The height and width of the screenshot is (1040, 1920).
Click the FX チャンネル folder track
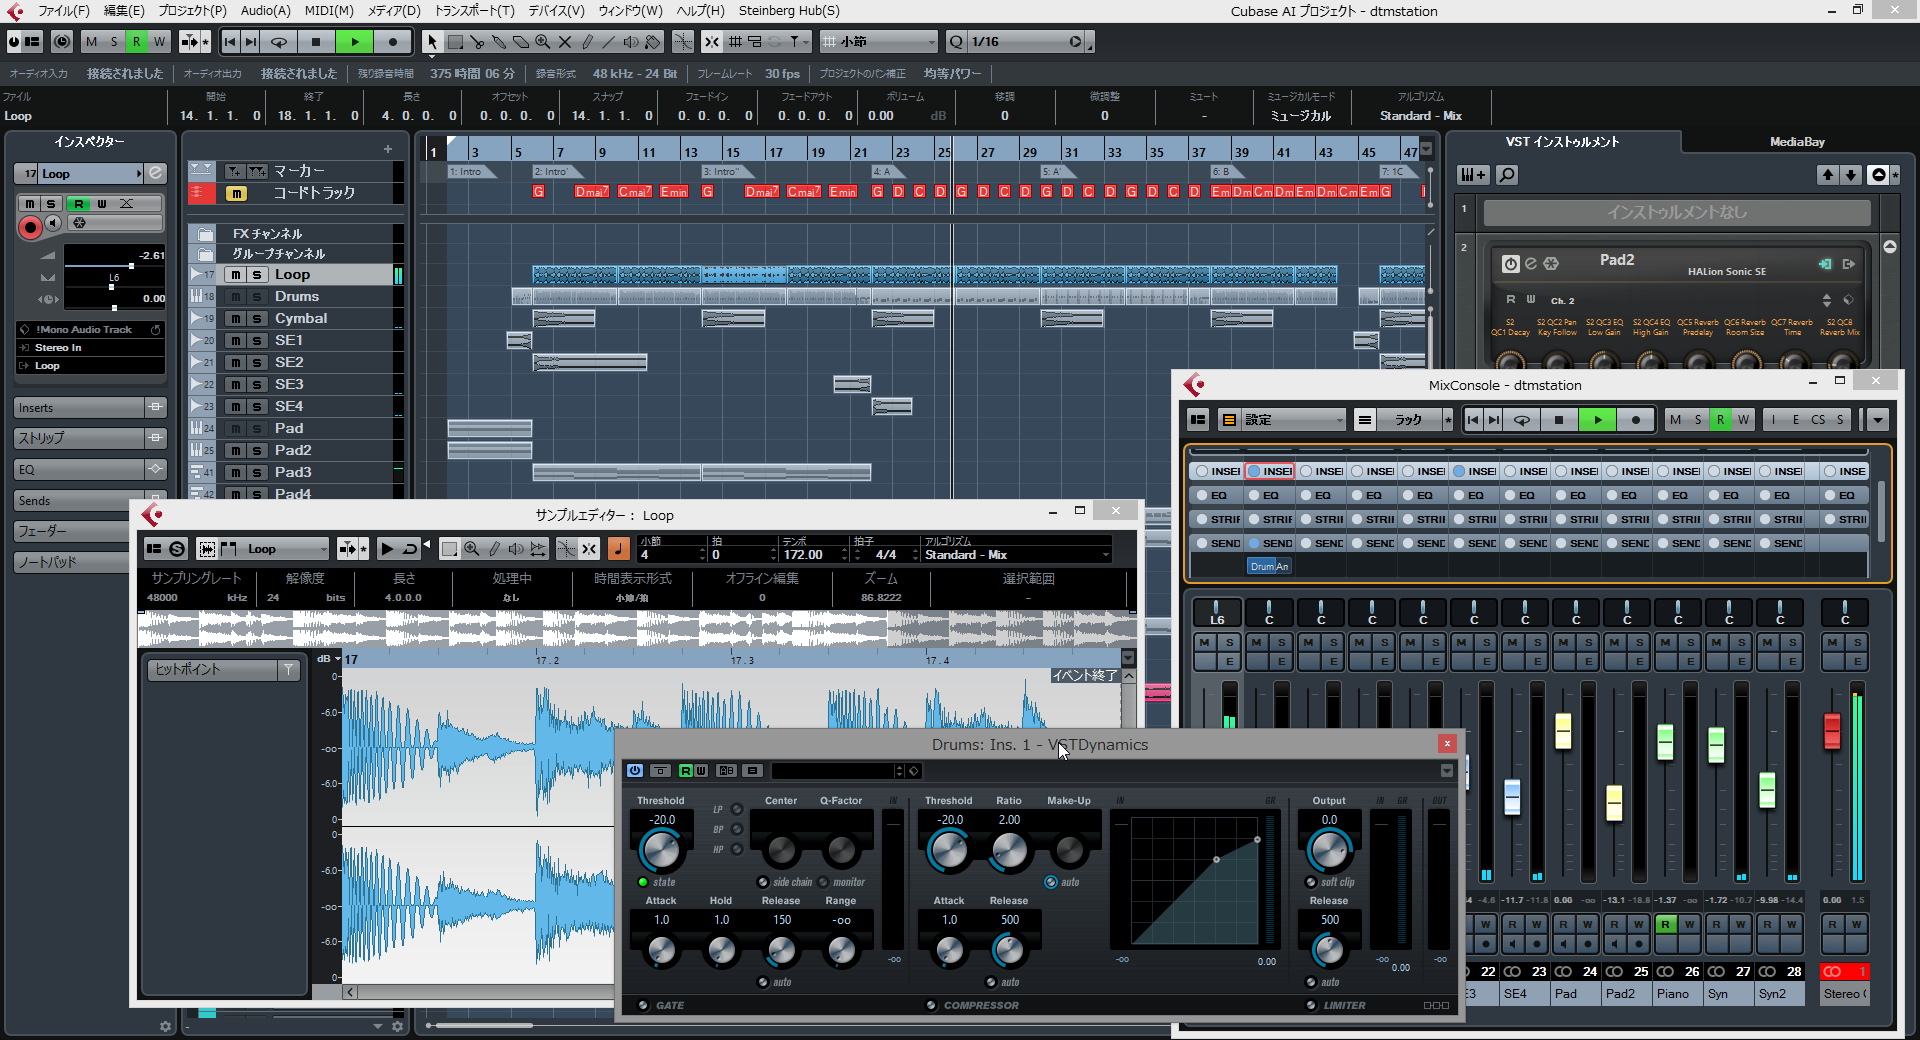coord(267,233)
